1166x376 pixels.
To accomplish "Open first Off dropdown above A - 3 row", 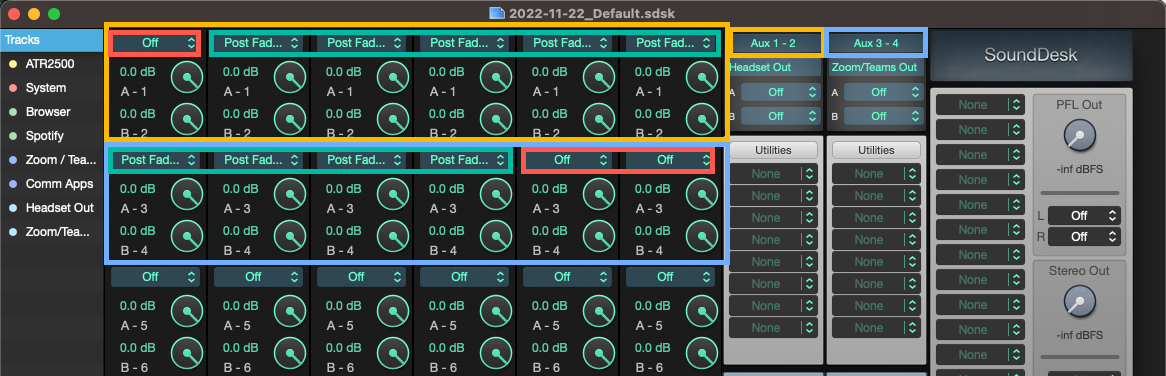I will [567, 160].
